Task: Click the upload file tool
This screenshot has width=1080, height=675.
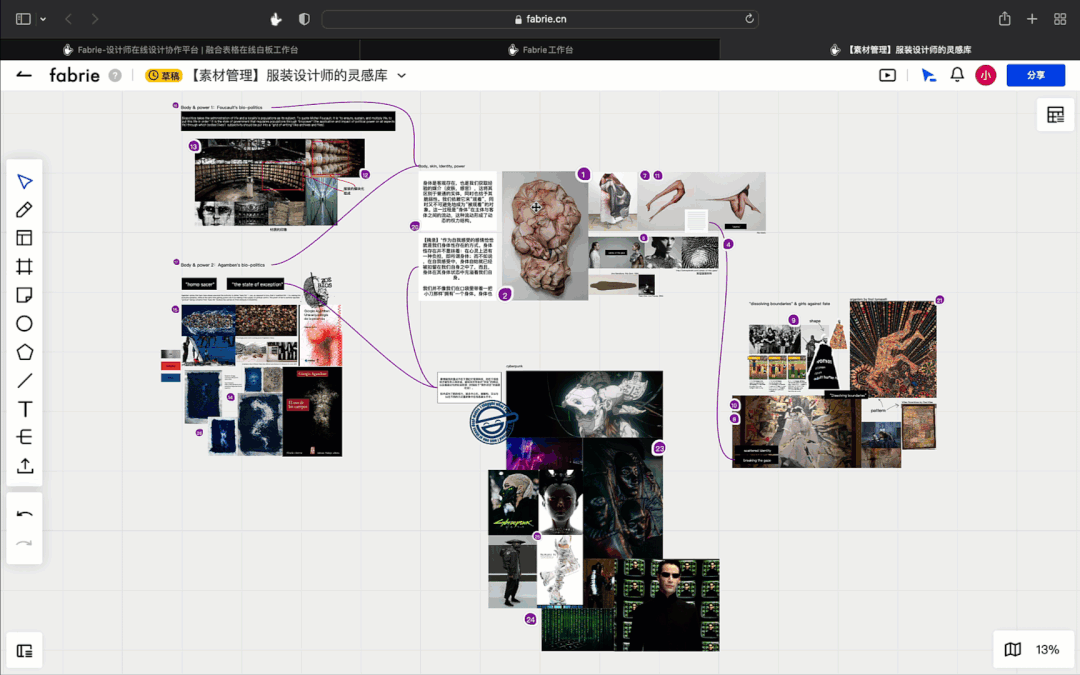Action: click(25, 466)
